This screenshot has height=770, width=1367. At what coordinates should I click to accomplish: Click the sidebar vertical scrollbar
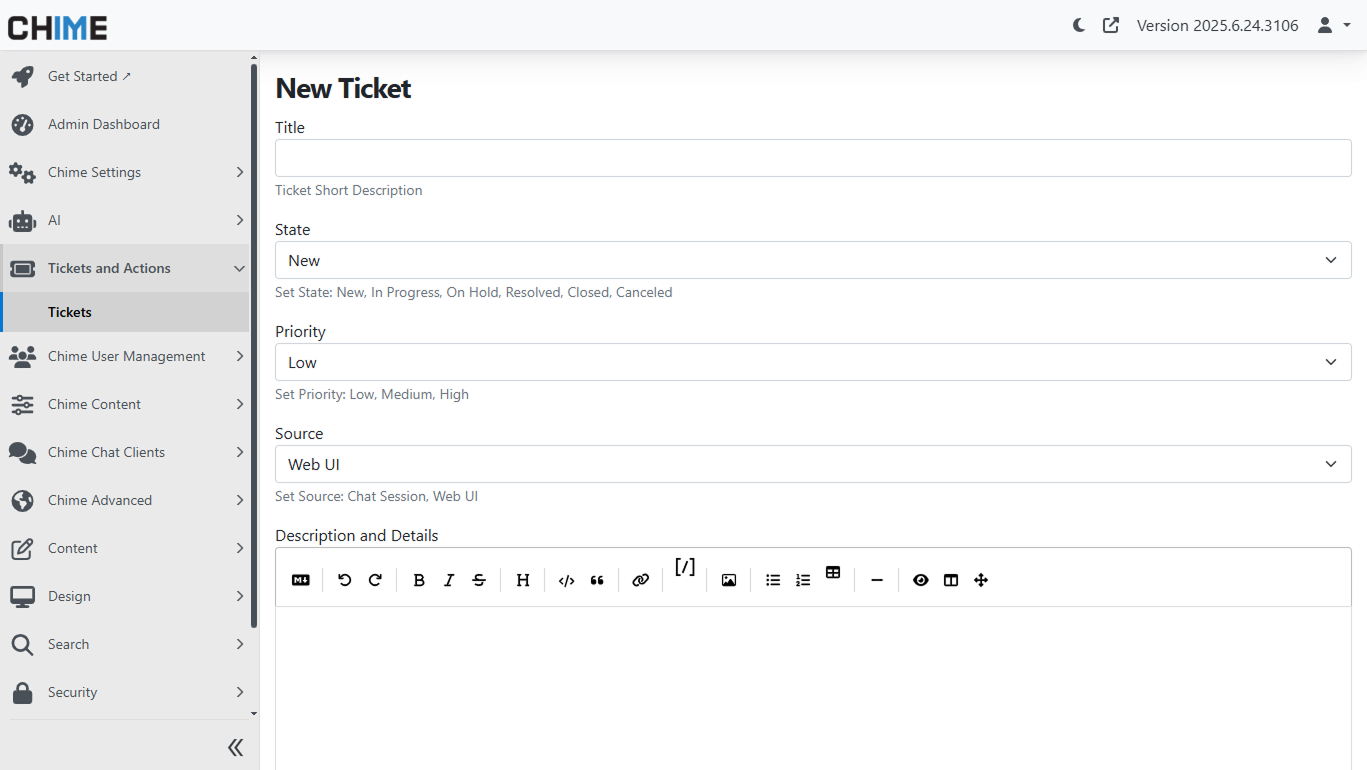254,345
